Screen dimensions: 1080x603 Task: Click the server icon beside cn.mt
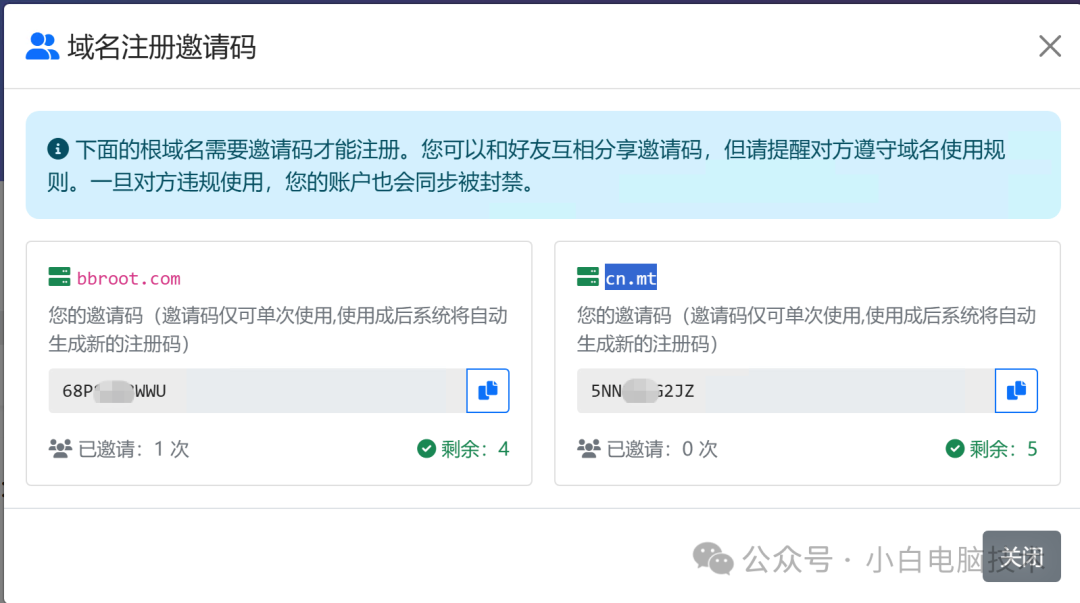588,277
